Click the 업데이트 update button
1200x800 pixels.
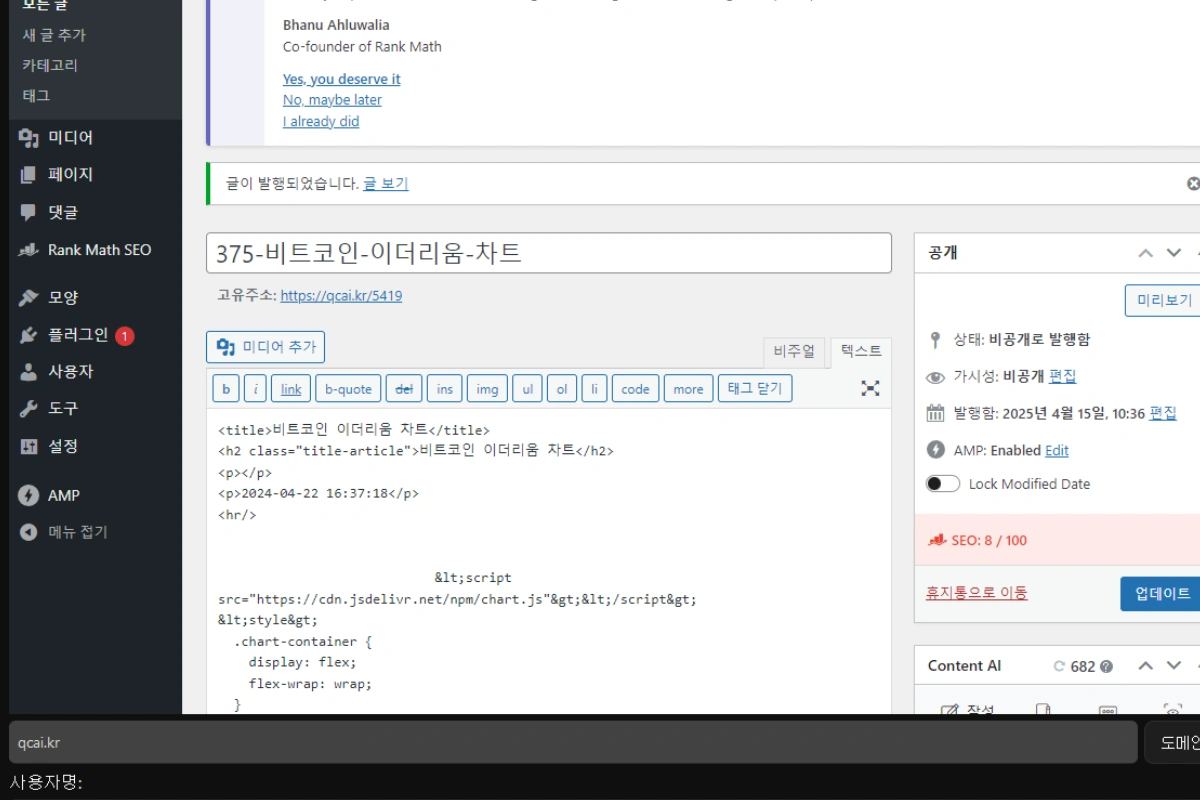pos(1161,592)
